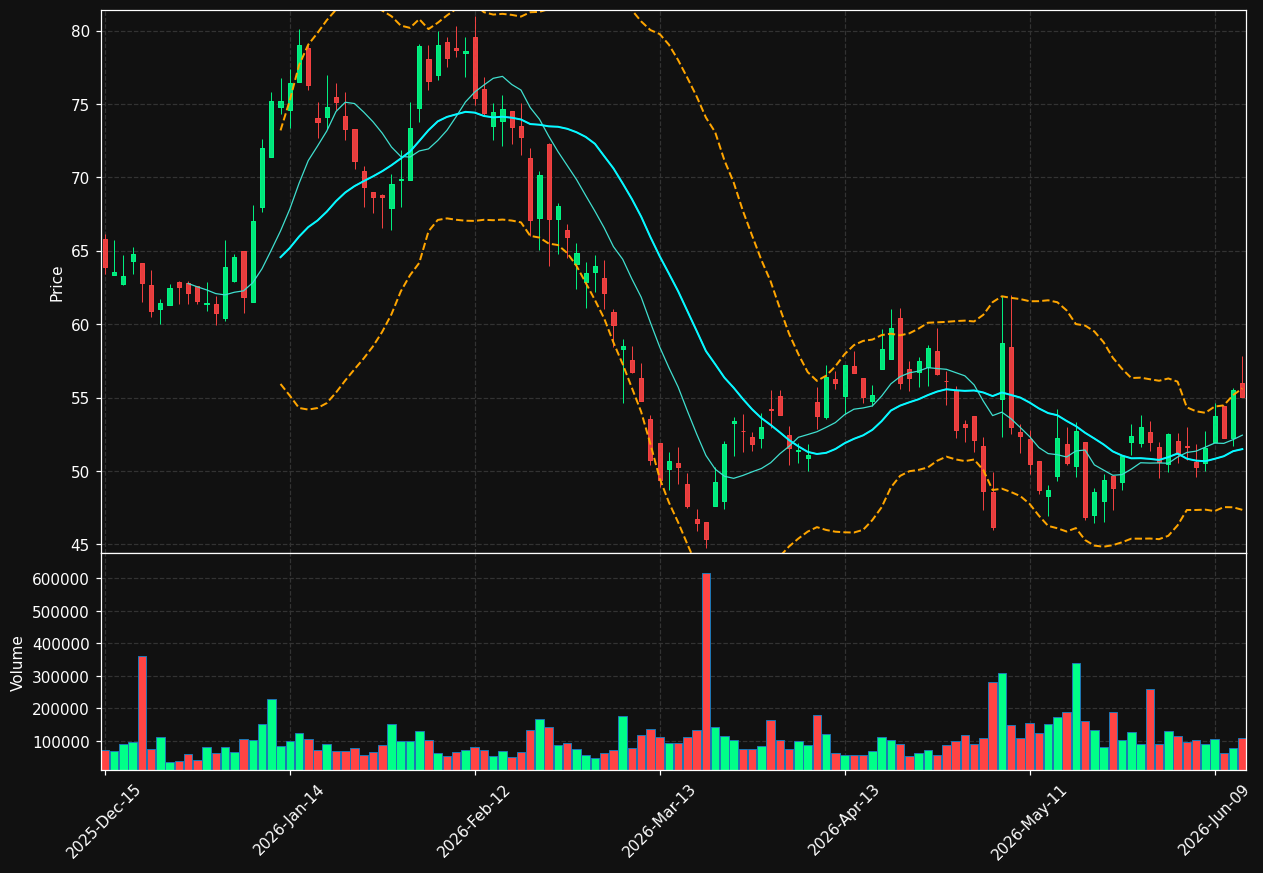Click the tall green May volume bar near 340000
1263x873 pixels.
point(1076,716)
